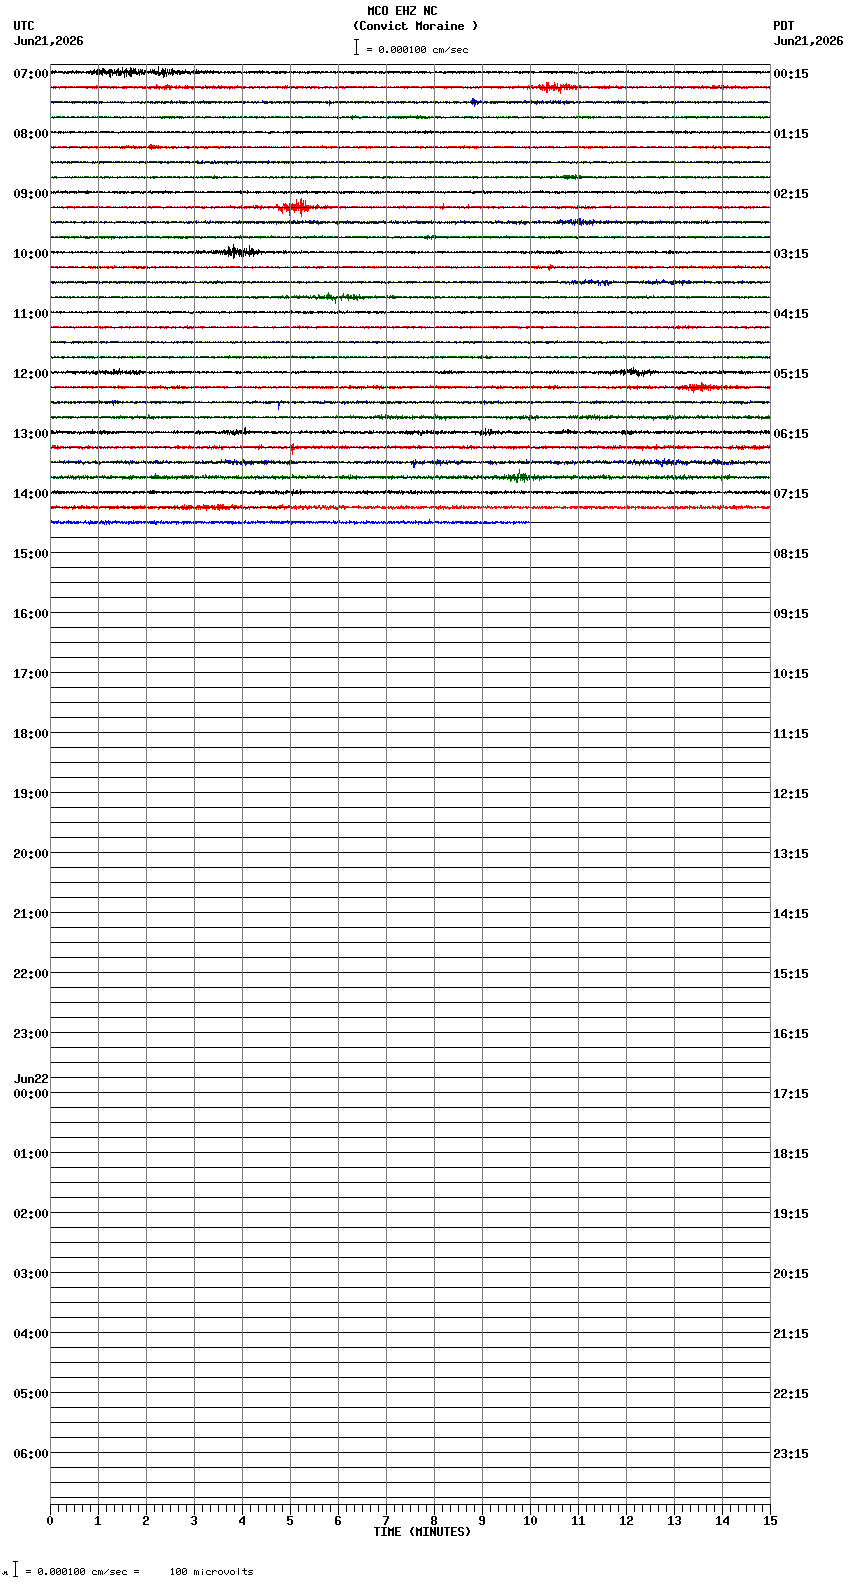
Task: Click the 07:15 PDT time label
Action: [x=791, y=493]
